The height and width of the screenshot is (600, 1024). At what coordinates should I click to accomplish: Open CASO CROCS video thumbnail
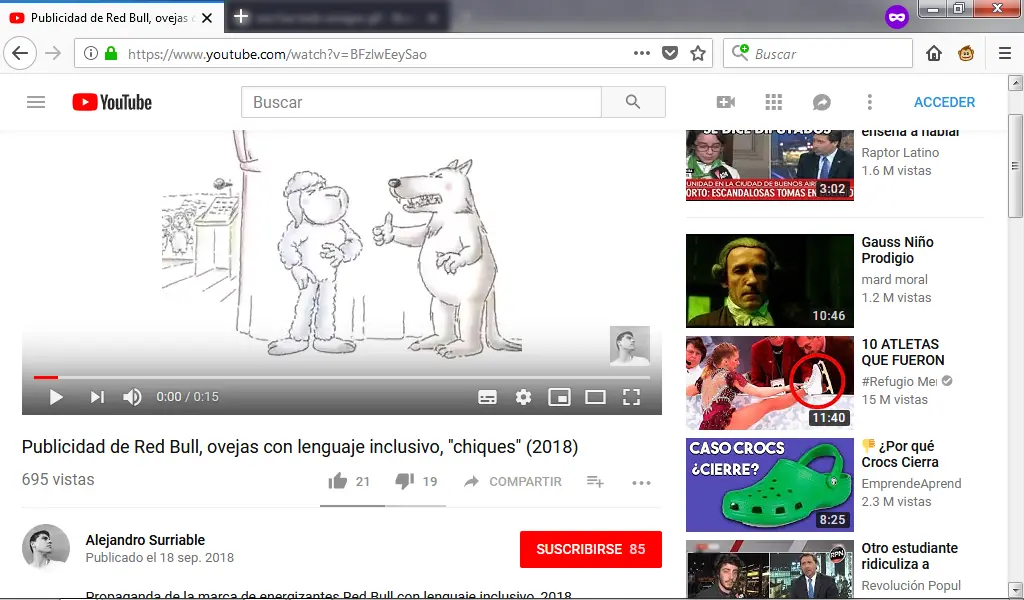pyautogui.click(x=769, y=484)
